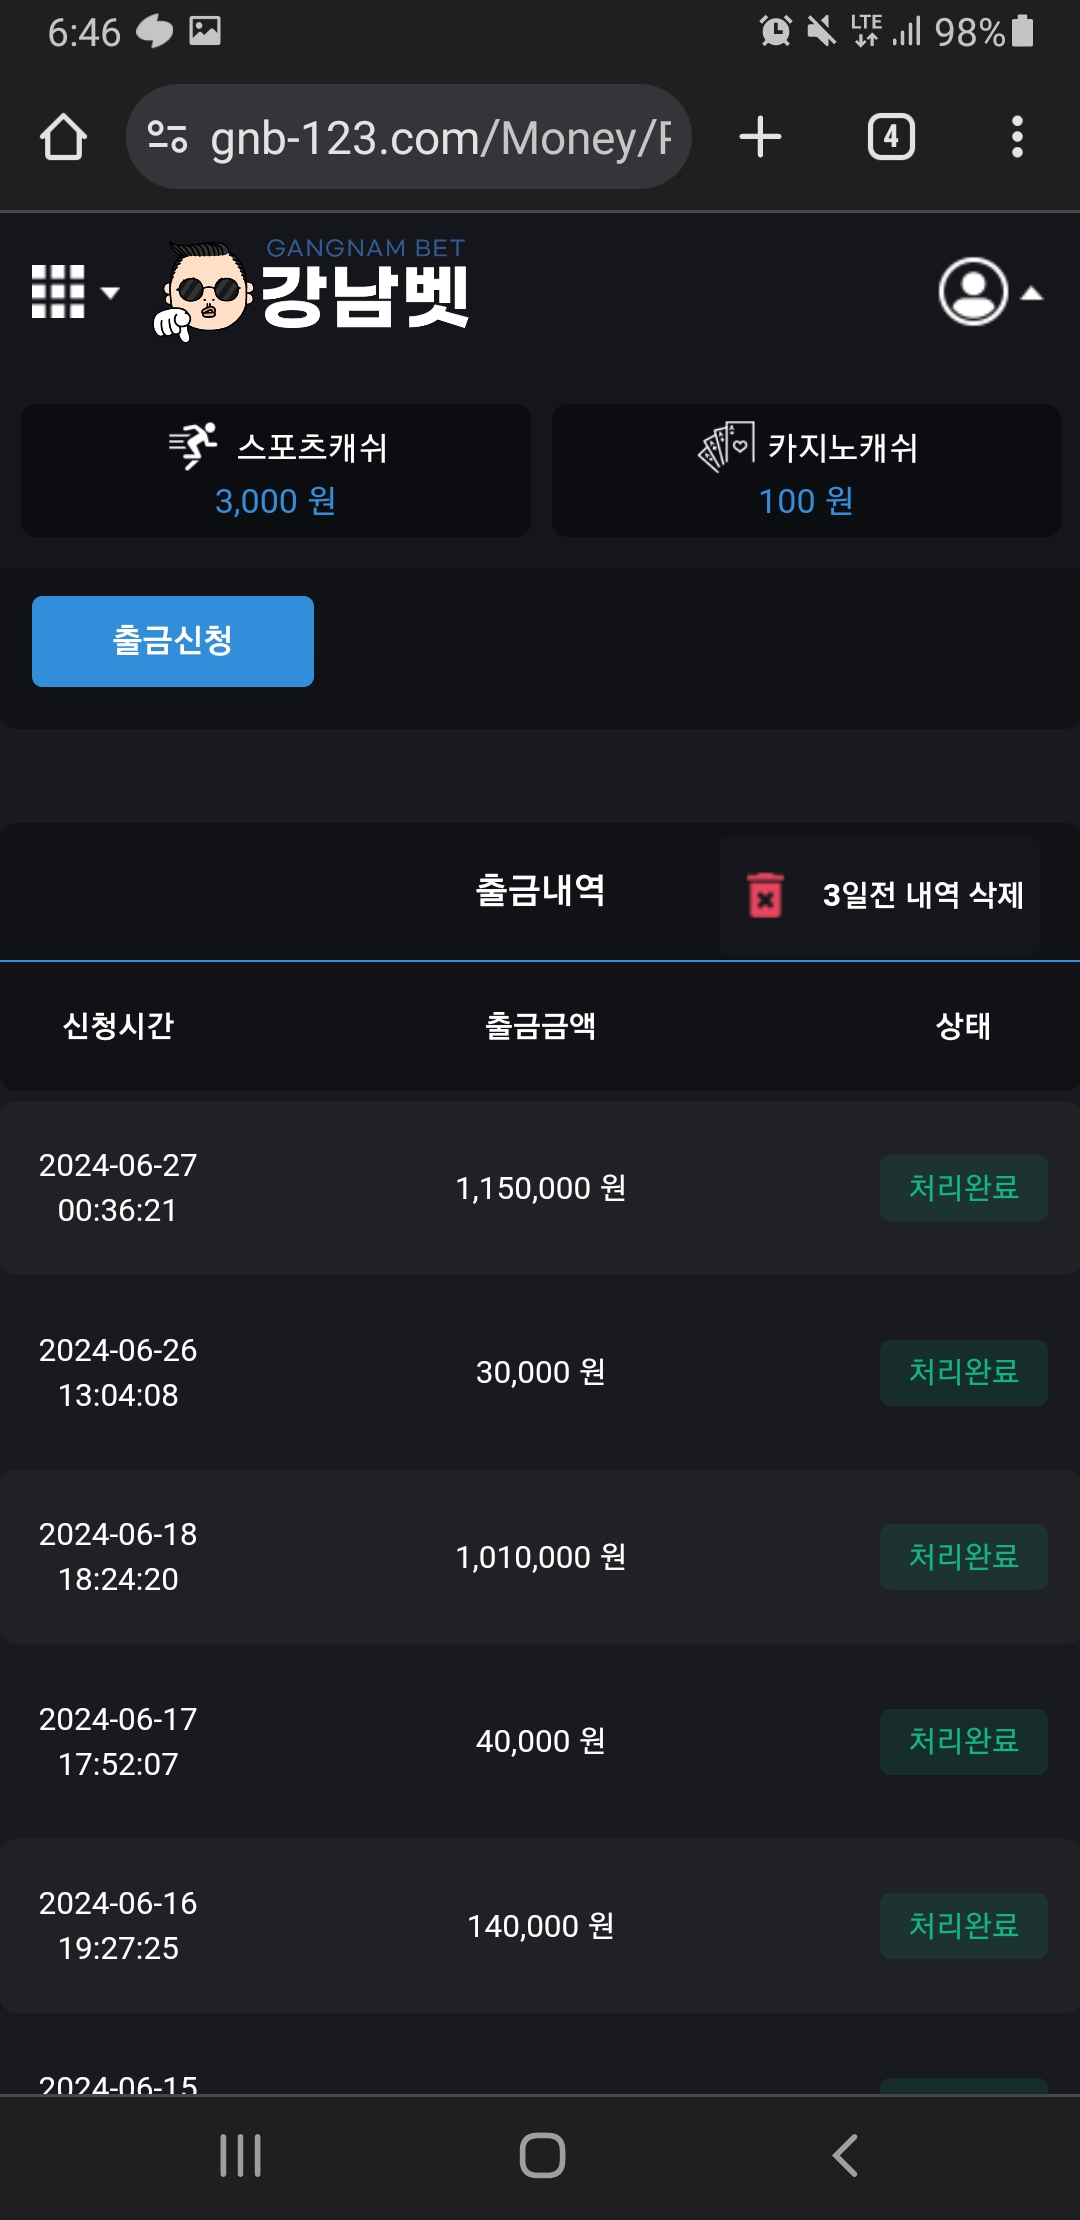Select the 출금내역 tab heading

click(x=540, y=890)
